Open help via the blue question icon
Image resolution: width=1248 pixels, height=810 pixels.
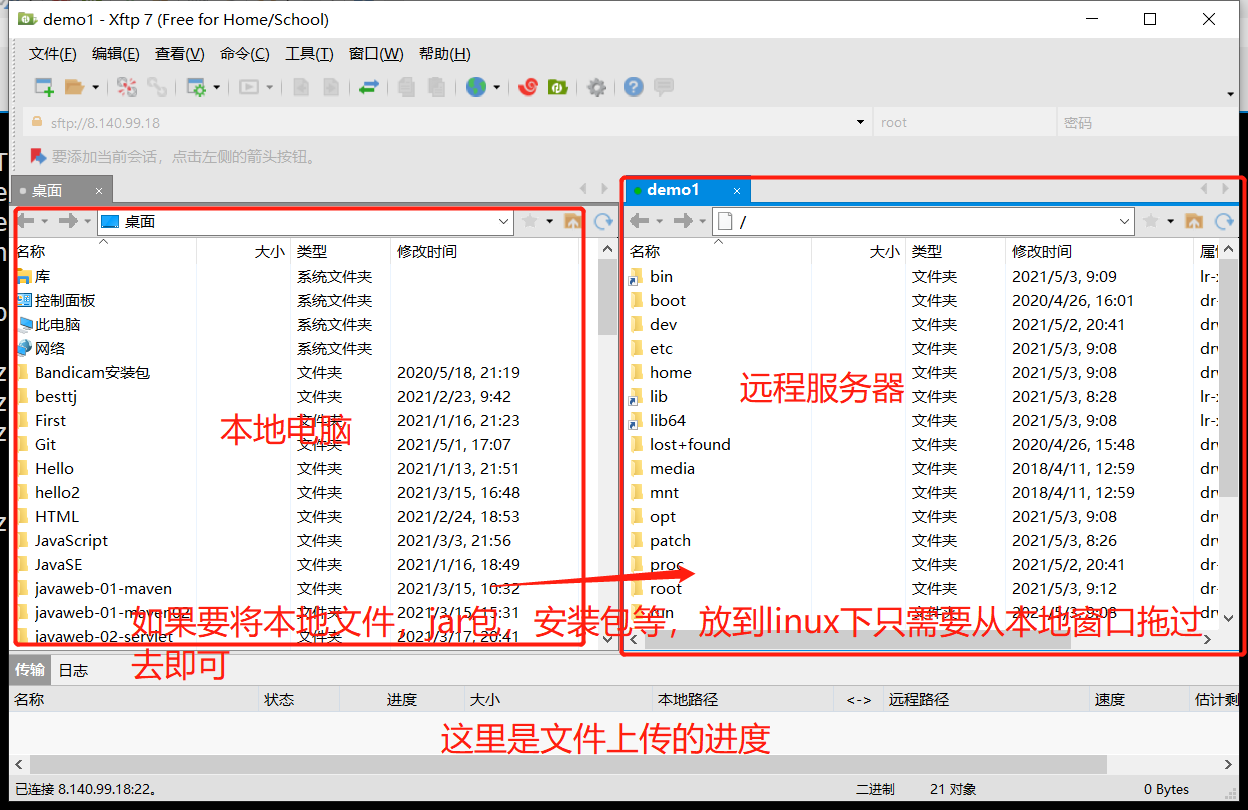(633, 87)
